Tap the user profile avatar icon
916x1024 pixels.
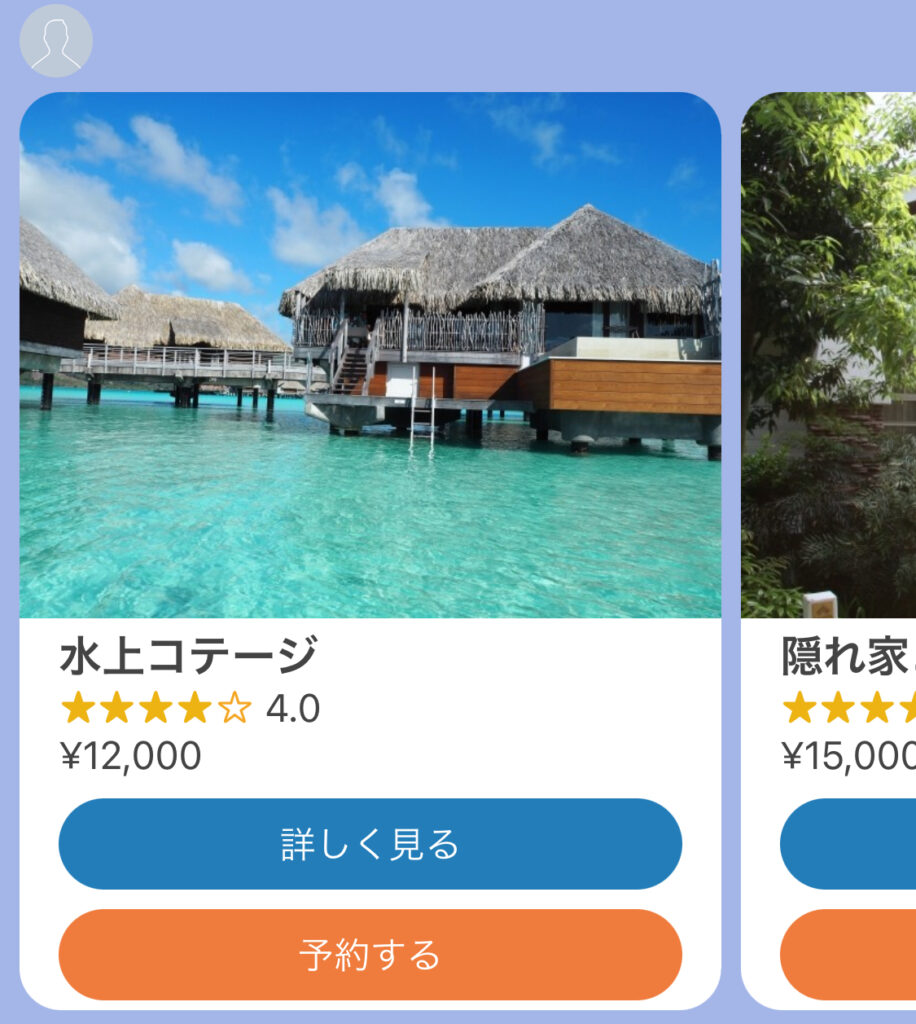(x=56, y=40)
